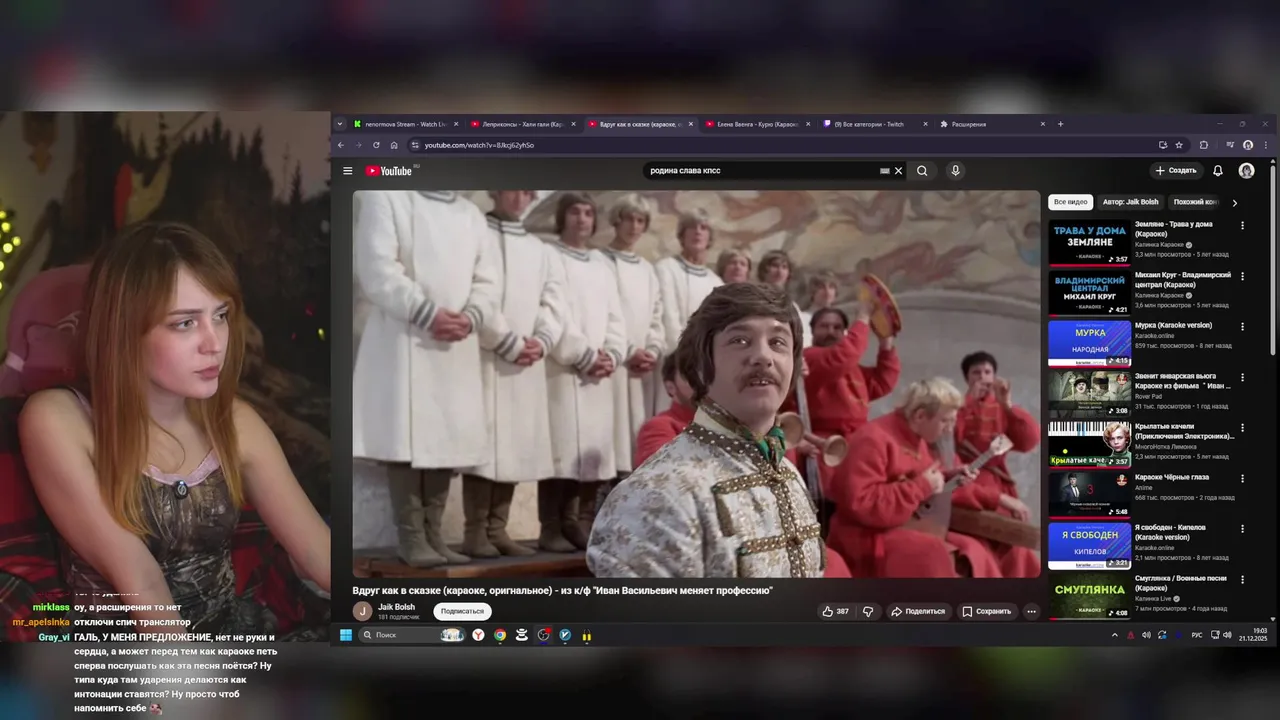This screenshot has width=1280, height=720.
Task: Switch to the 'Расширения' tab
Action: click(x=990, y=124)
